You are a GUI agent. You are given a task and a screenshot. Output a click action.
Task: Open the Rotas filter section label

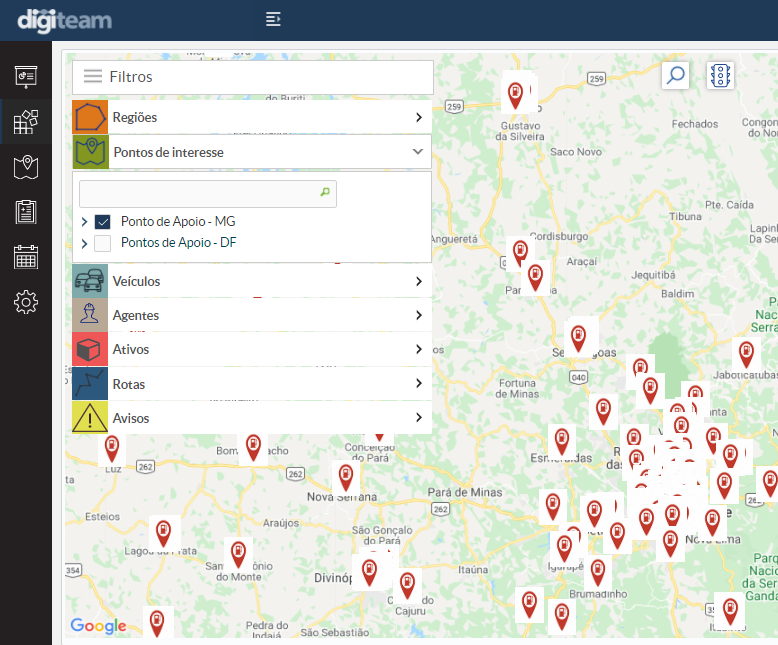(x=129, y=384)
